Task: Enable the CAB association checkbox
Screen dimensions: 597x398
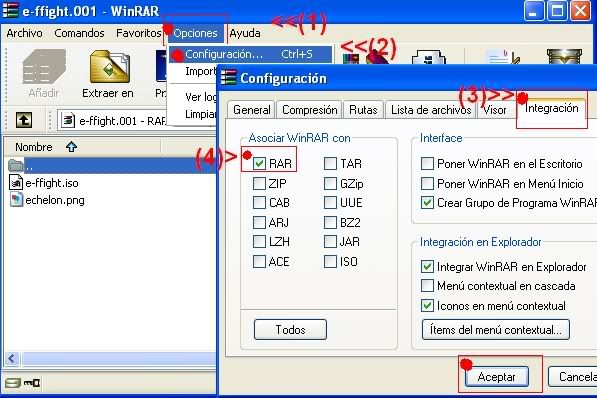Action: 259,202
